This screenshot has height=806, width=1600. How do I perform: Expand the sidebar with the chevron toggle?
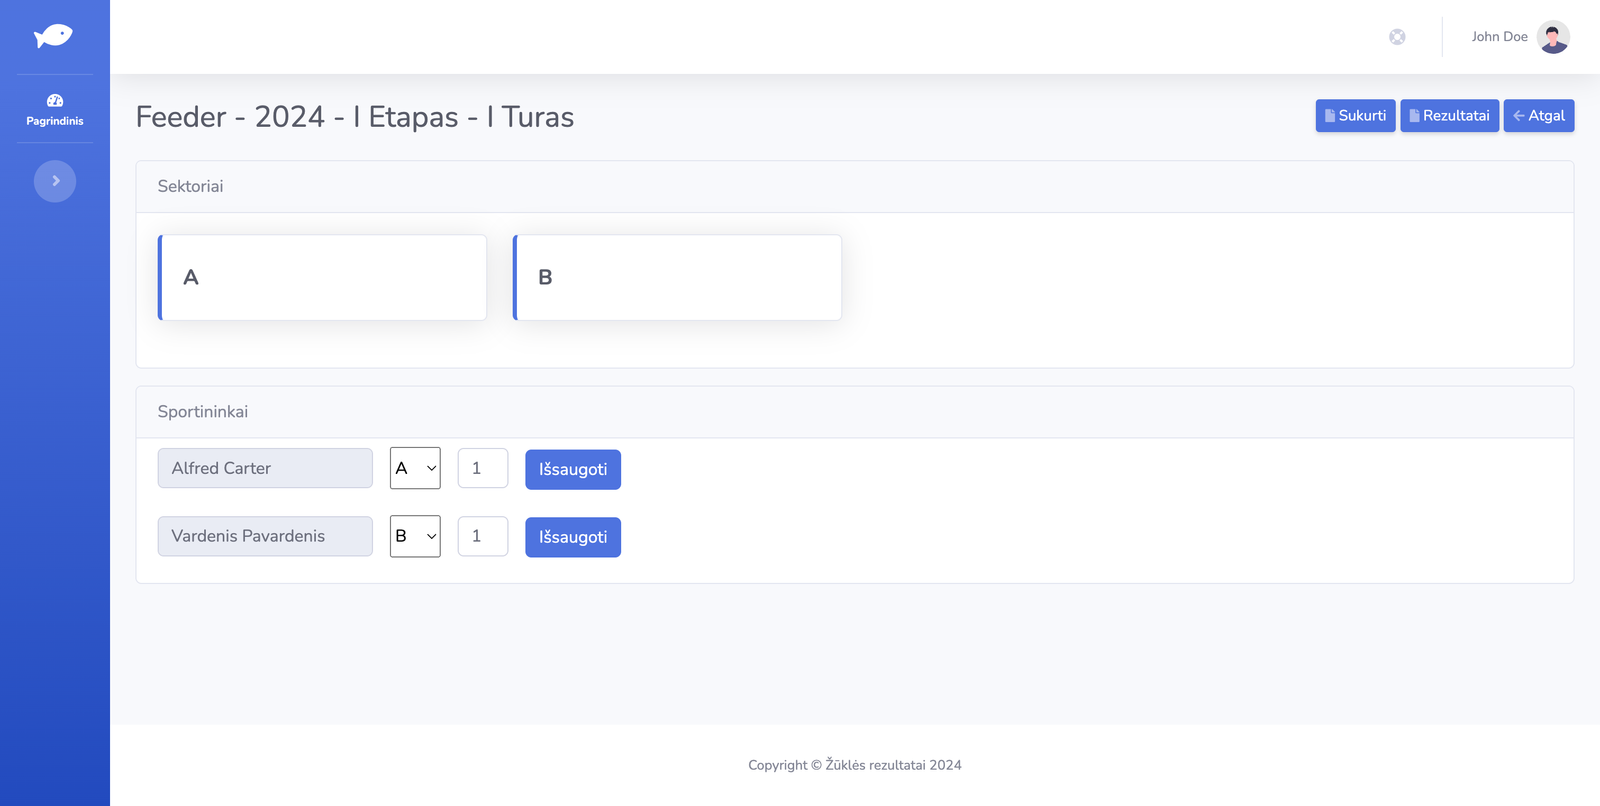(x=55, y=181)
